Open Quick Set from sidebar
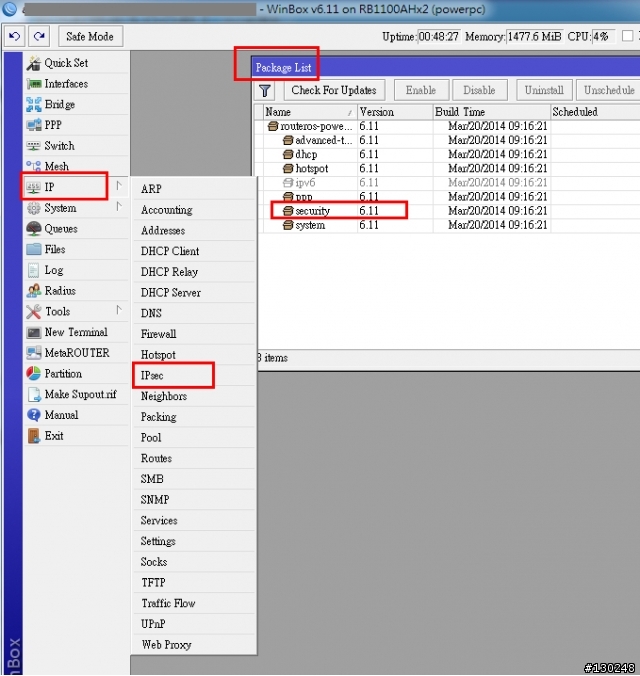The height and width of the screenshot is (676, 640). point(76,63)
